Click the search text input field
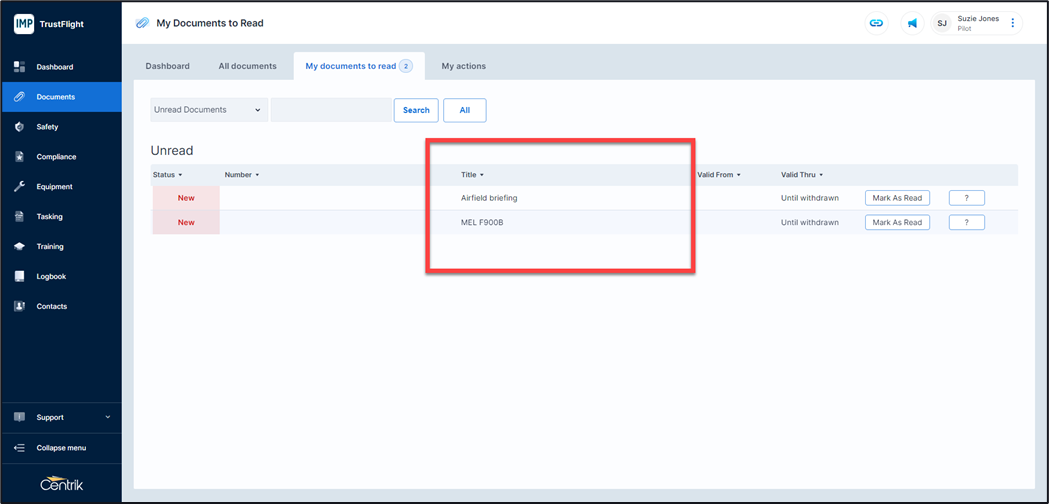Image resolution: width=1049 pixels, height=504 pixels. tap(331, 110)
